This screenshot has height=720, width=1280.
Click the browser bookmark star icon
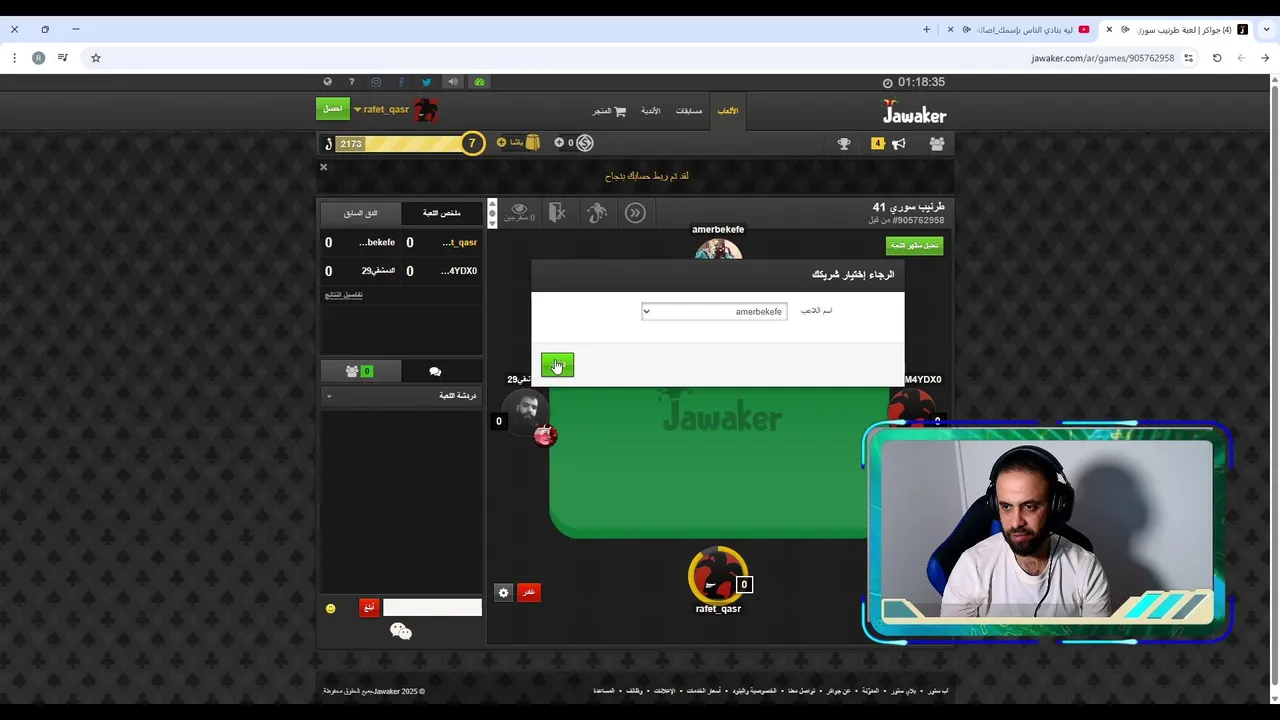[96, 58]
